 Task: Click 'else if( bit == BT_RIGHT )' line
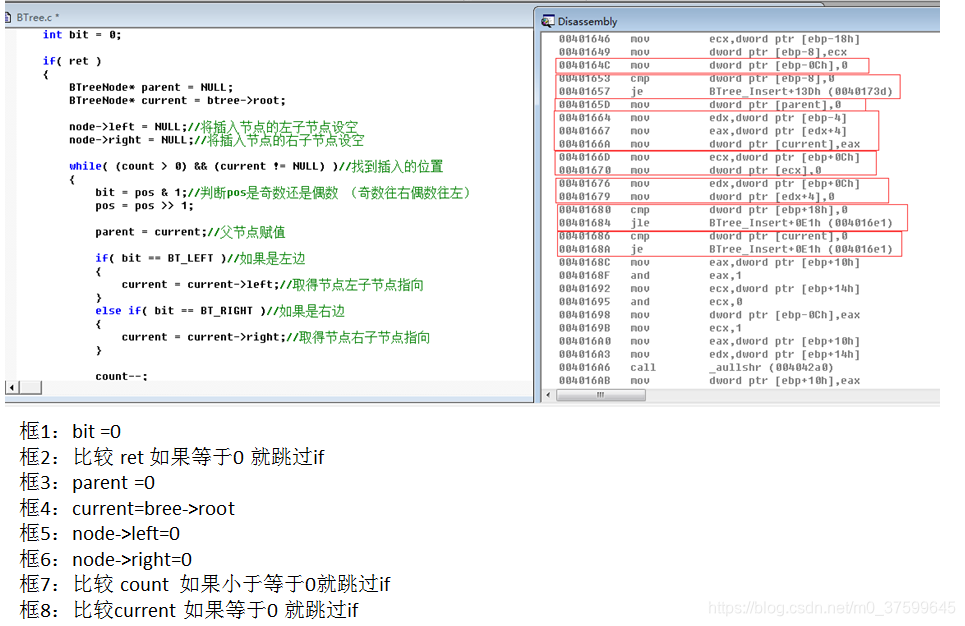click(220, 311)
